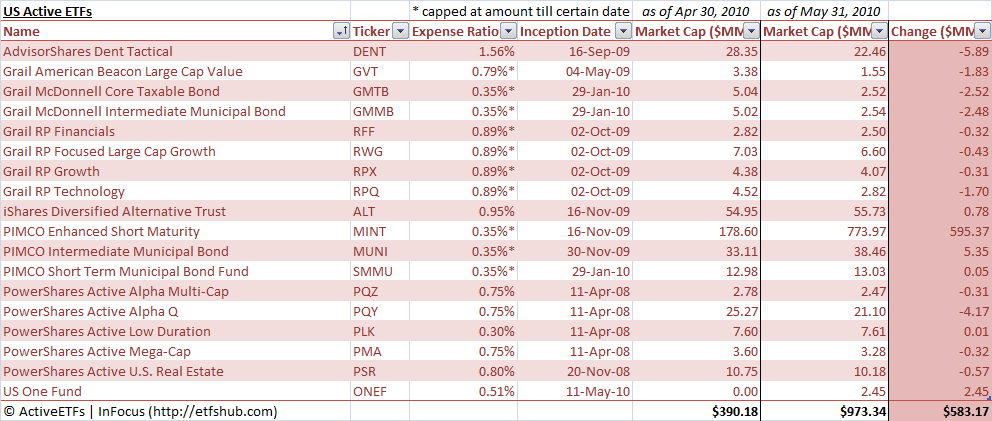Select the RFF ticker cell
Screen dimensions: 992x421
tap(380, 131)
